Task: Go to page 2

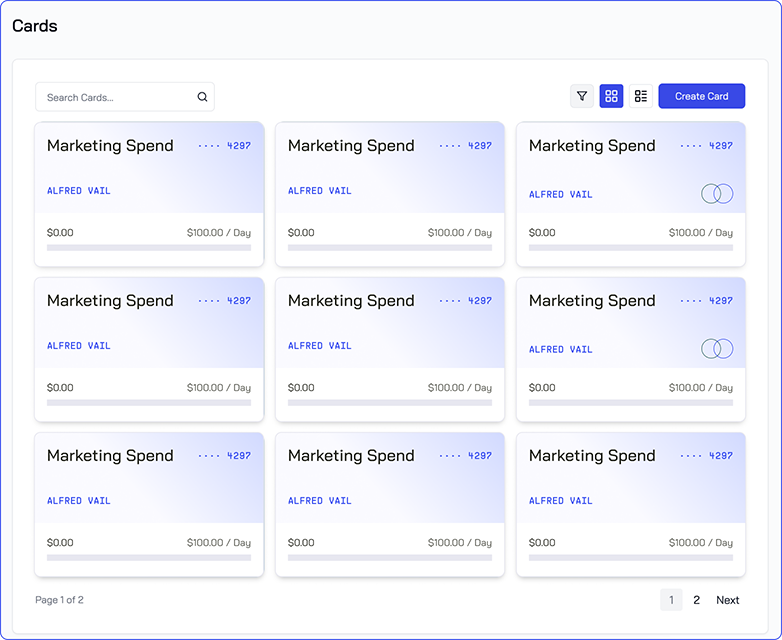Action: [x=696, y=600]
